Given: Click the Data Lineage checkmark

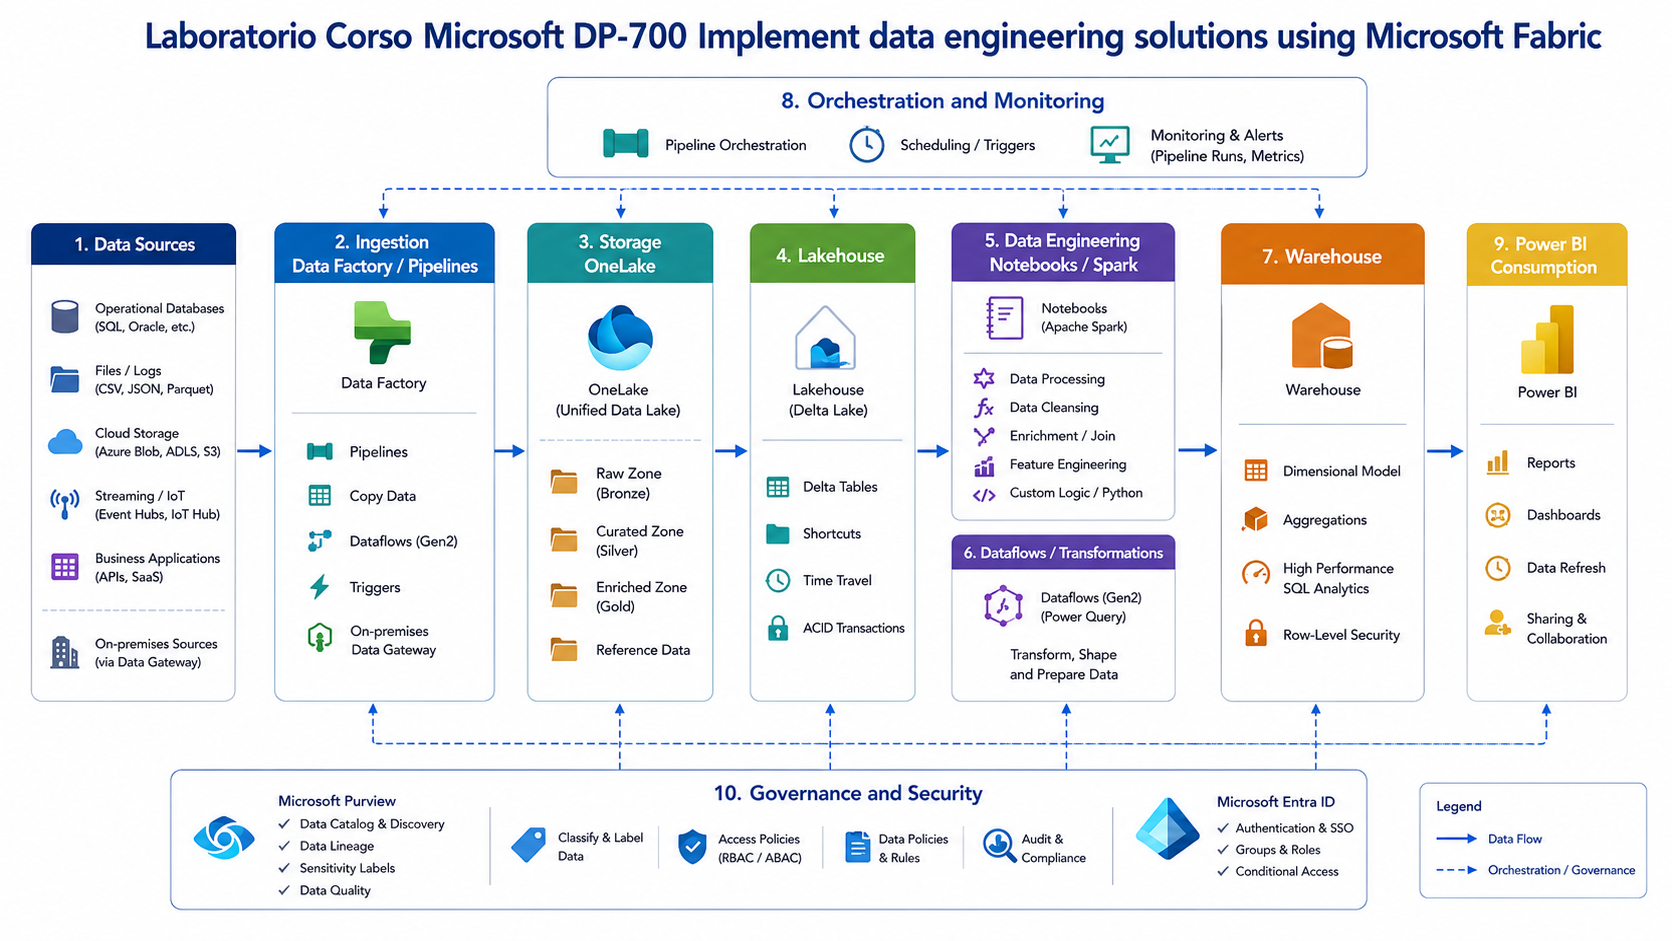Looking at the screenshot, I should coord(284,846).
